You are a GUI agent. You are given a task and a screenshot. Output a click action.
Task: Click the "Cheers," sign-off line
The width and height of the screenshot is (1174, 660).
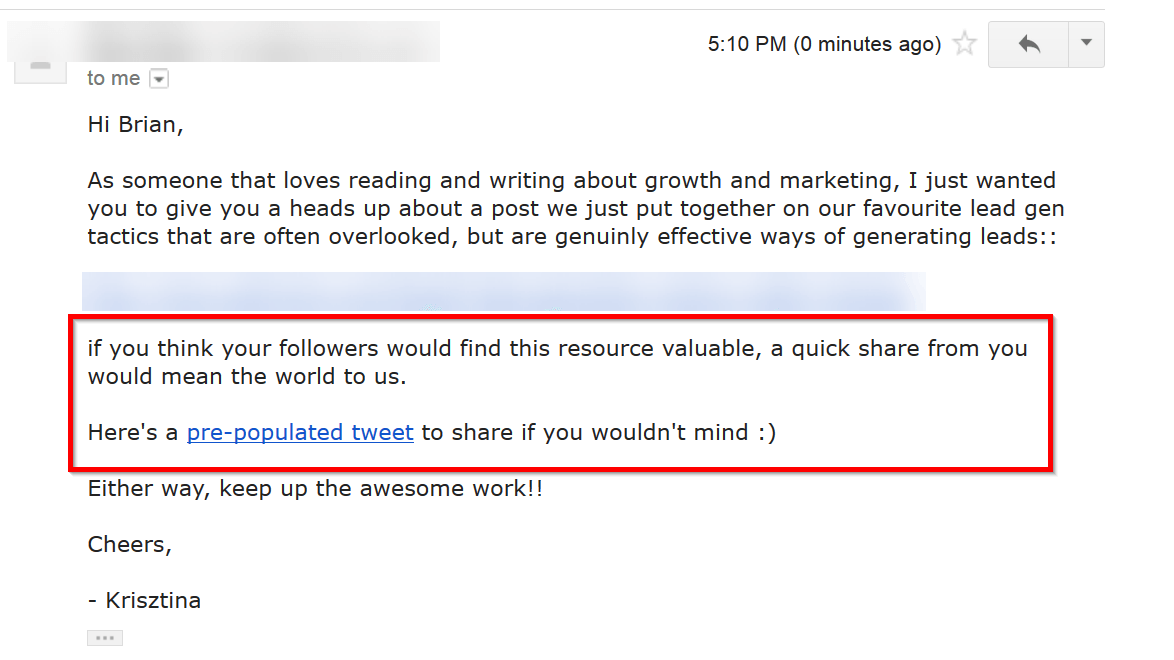pyautogui.click(x=130, y=545)
